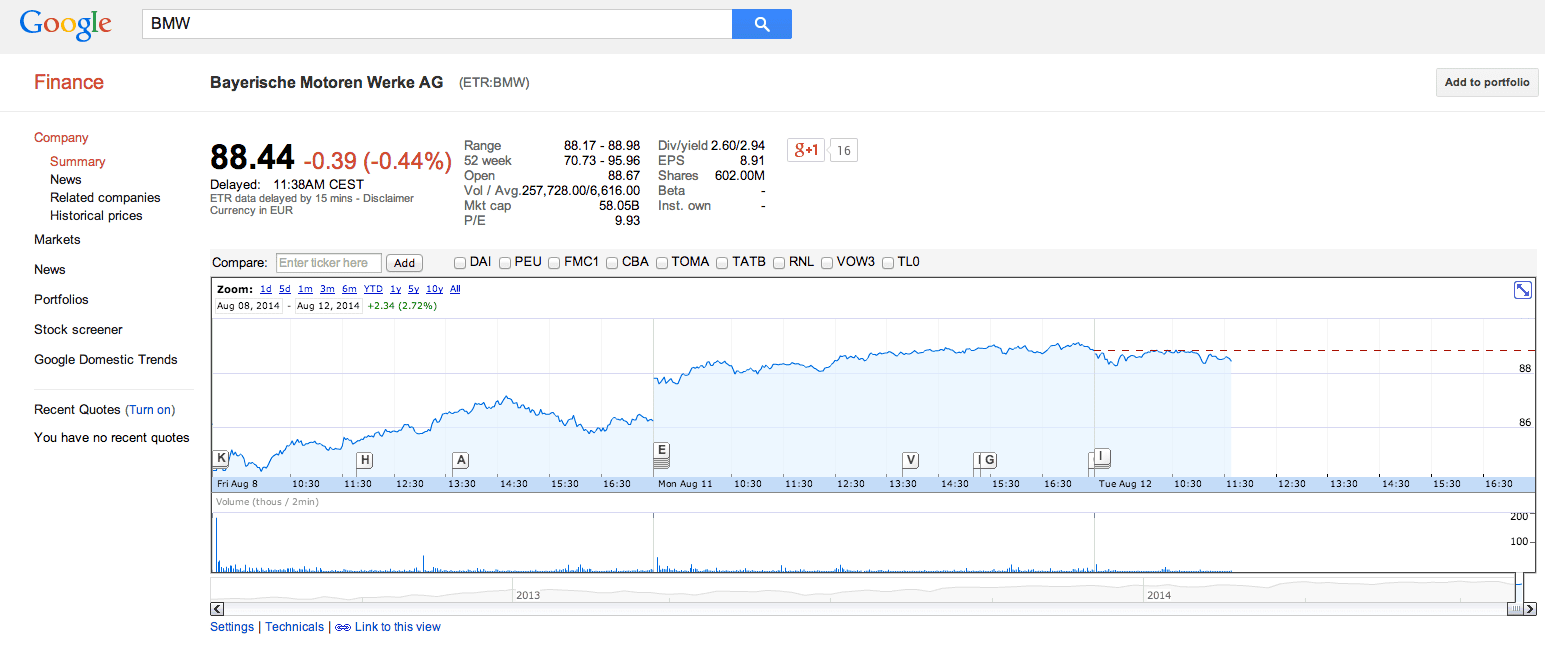
Task: Click the Aug 08, 2014 start date box
Action: (x=248, y=306)
